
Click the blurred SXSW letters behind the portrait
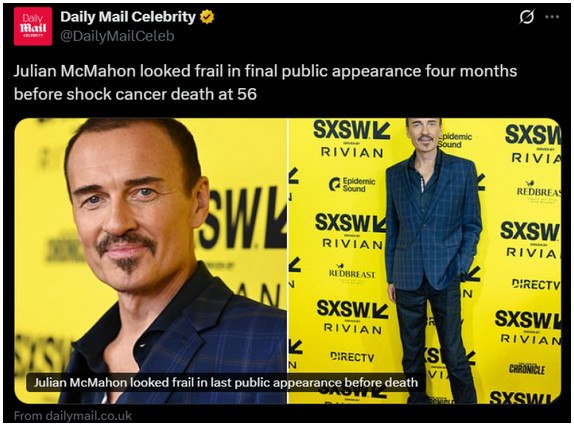[243, 219]
